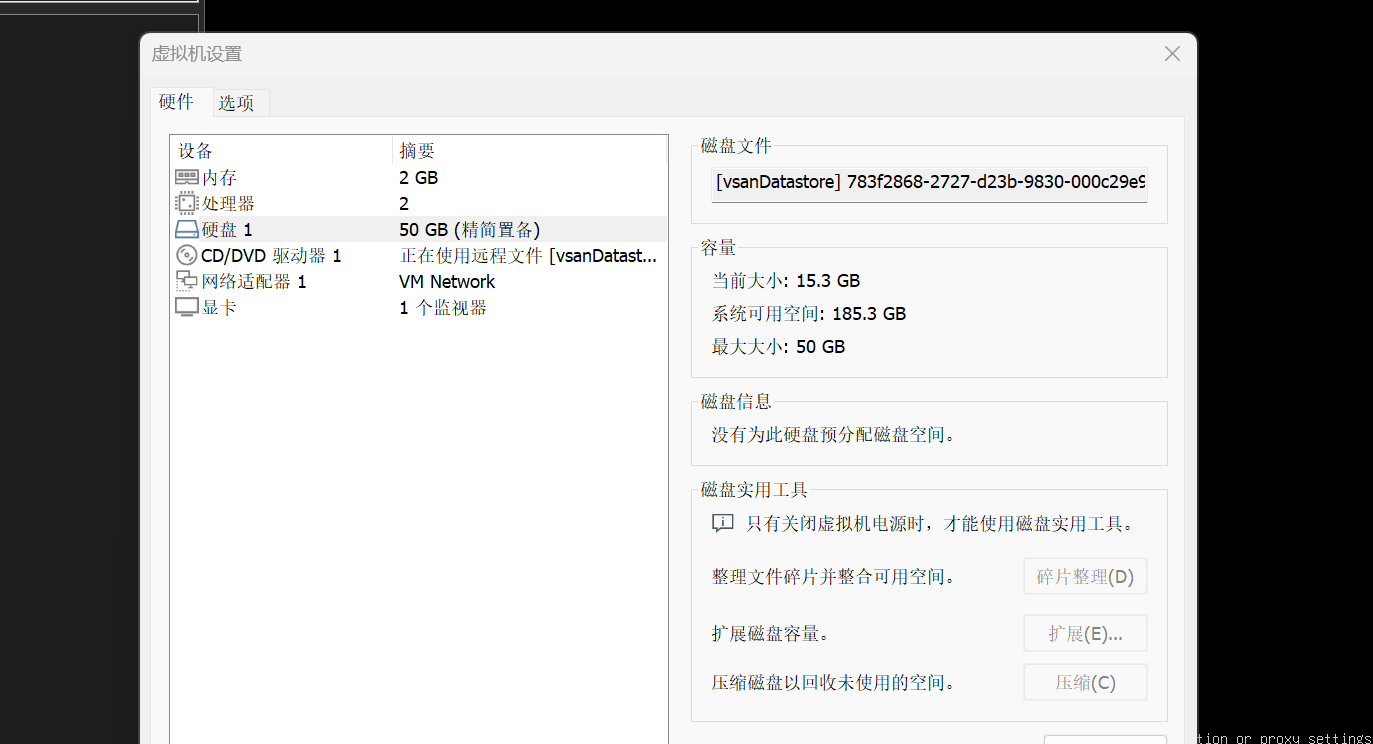This screenshot has height=744, width=1373.
Task: Click the 1 个监视器 summary value
Action: [443, 308]
